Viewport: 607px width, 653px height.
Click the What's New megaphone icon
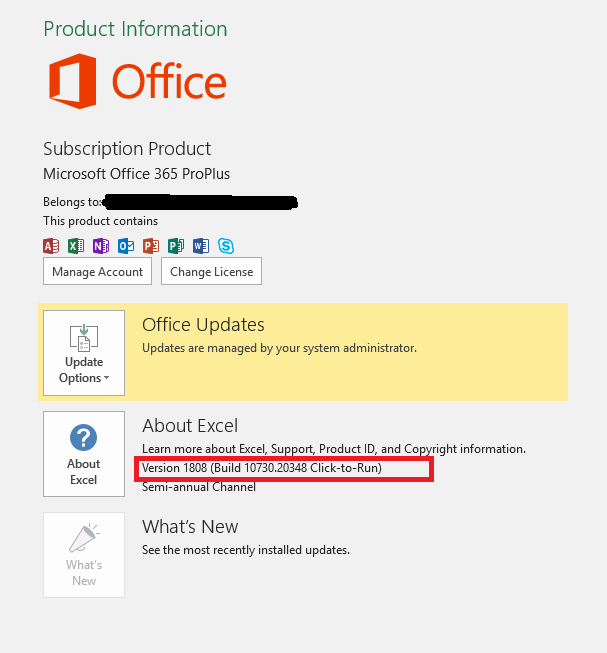click(84, 538)
